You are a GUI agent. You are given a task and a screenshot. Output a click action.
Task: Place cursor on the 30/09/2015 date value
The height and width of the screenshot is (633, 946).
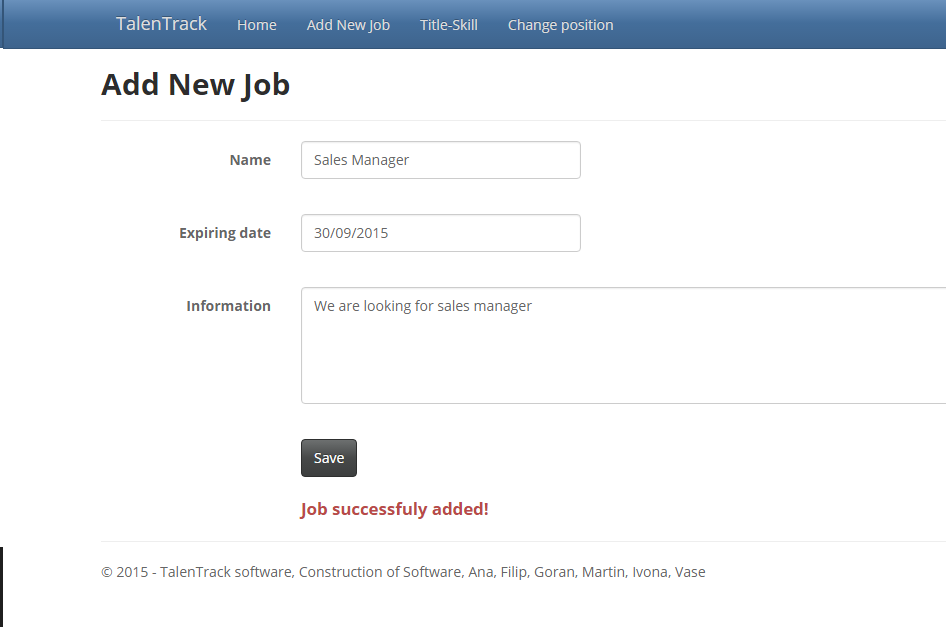tap(351, 233)
